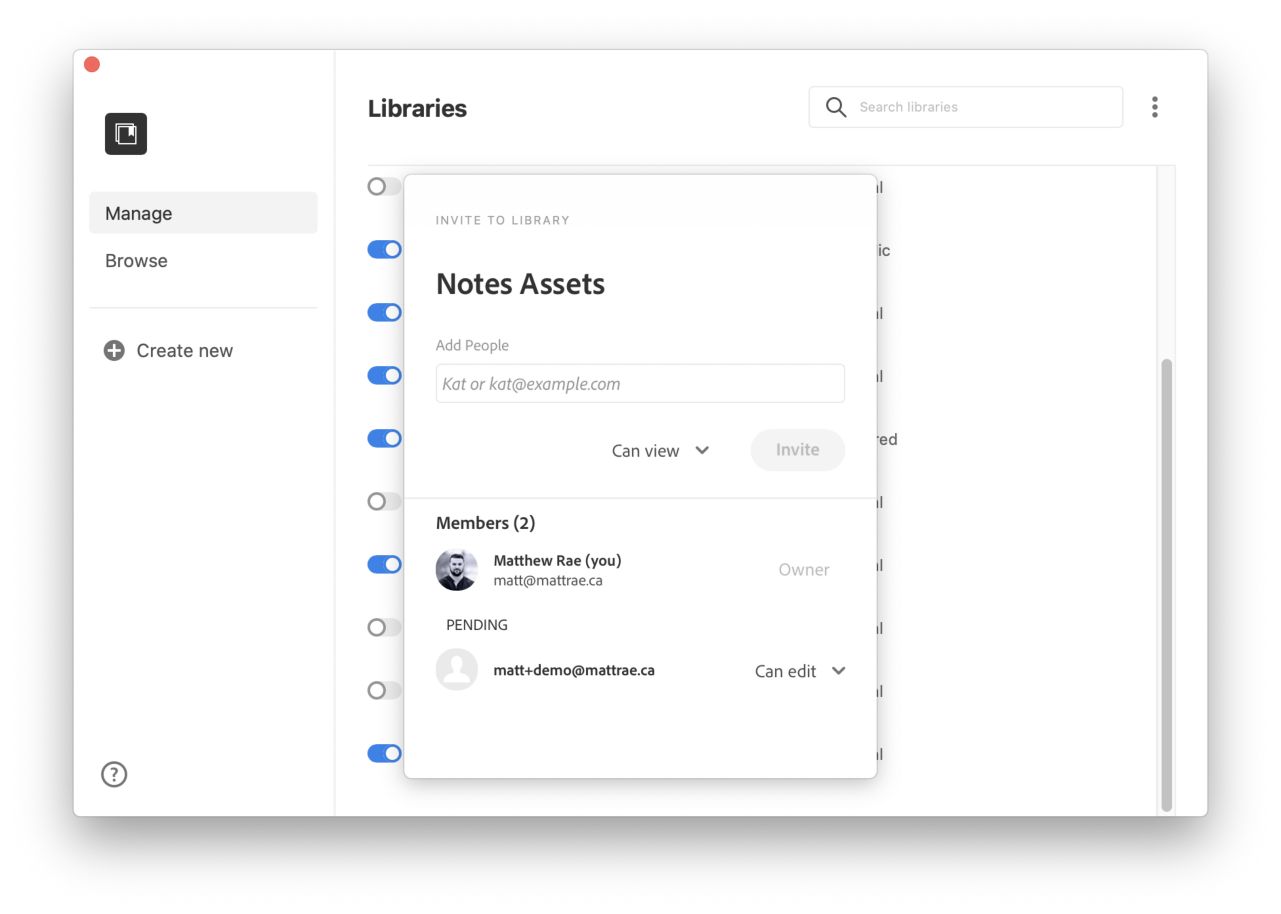Click the pending member's gray avatar
Viewport: 1281px width, 914px height.
click(457, 670)
